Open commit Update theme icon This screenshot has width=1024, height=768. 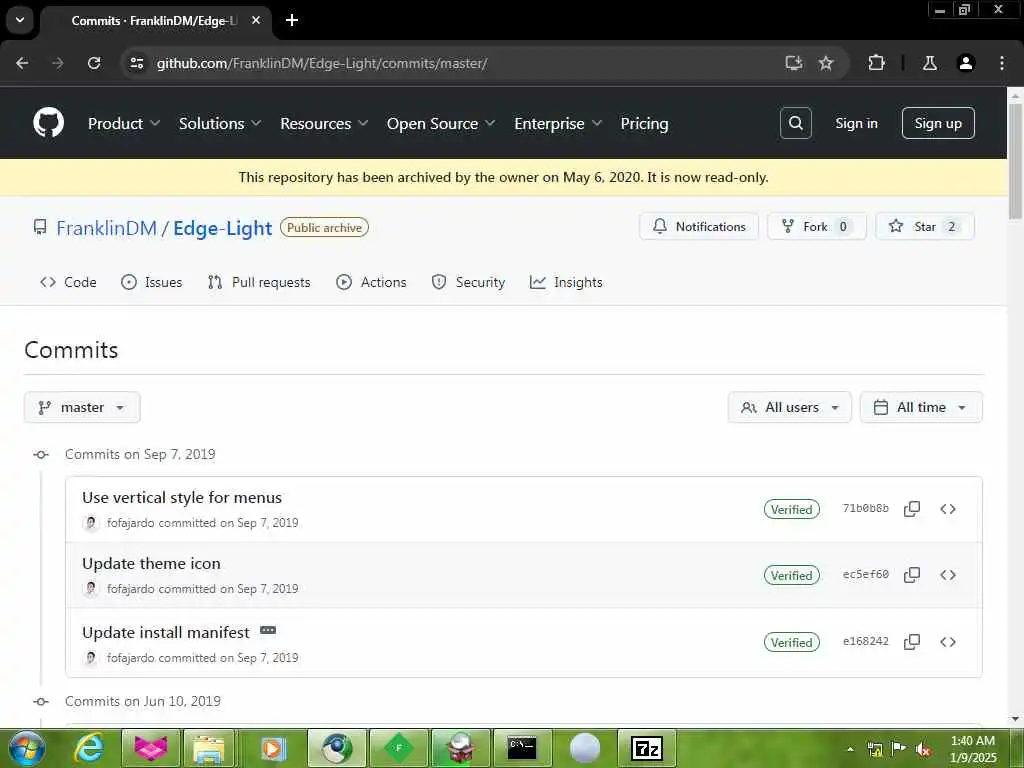(152, 564)
